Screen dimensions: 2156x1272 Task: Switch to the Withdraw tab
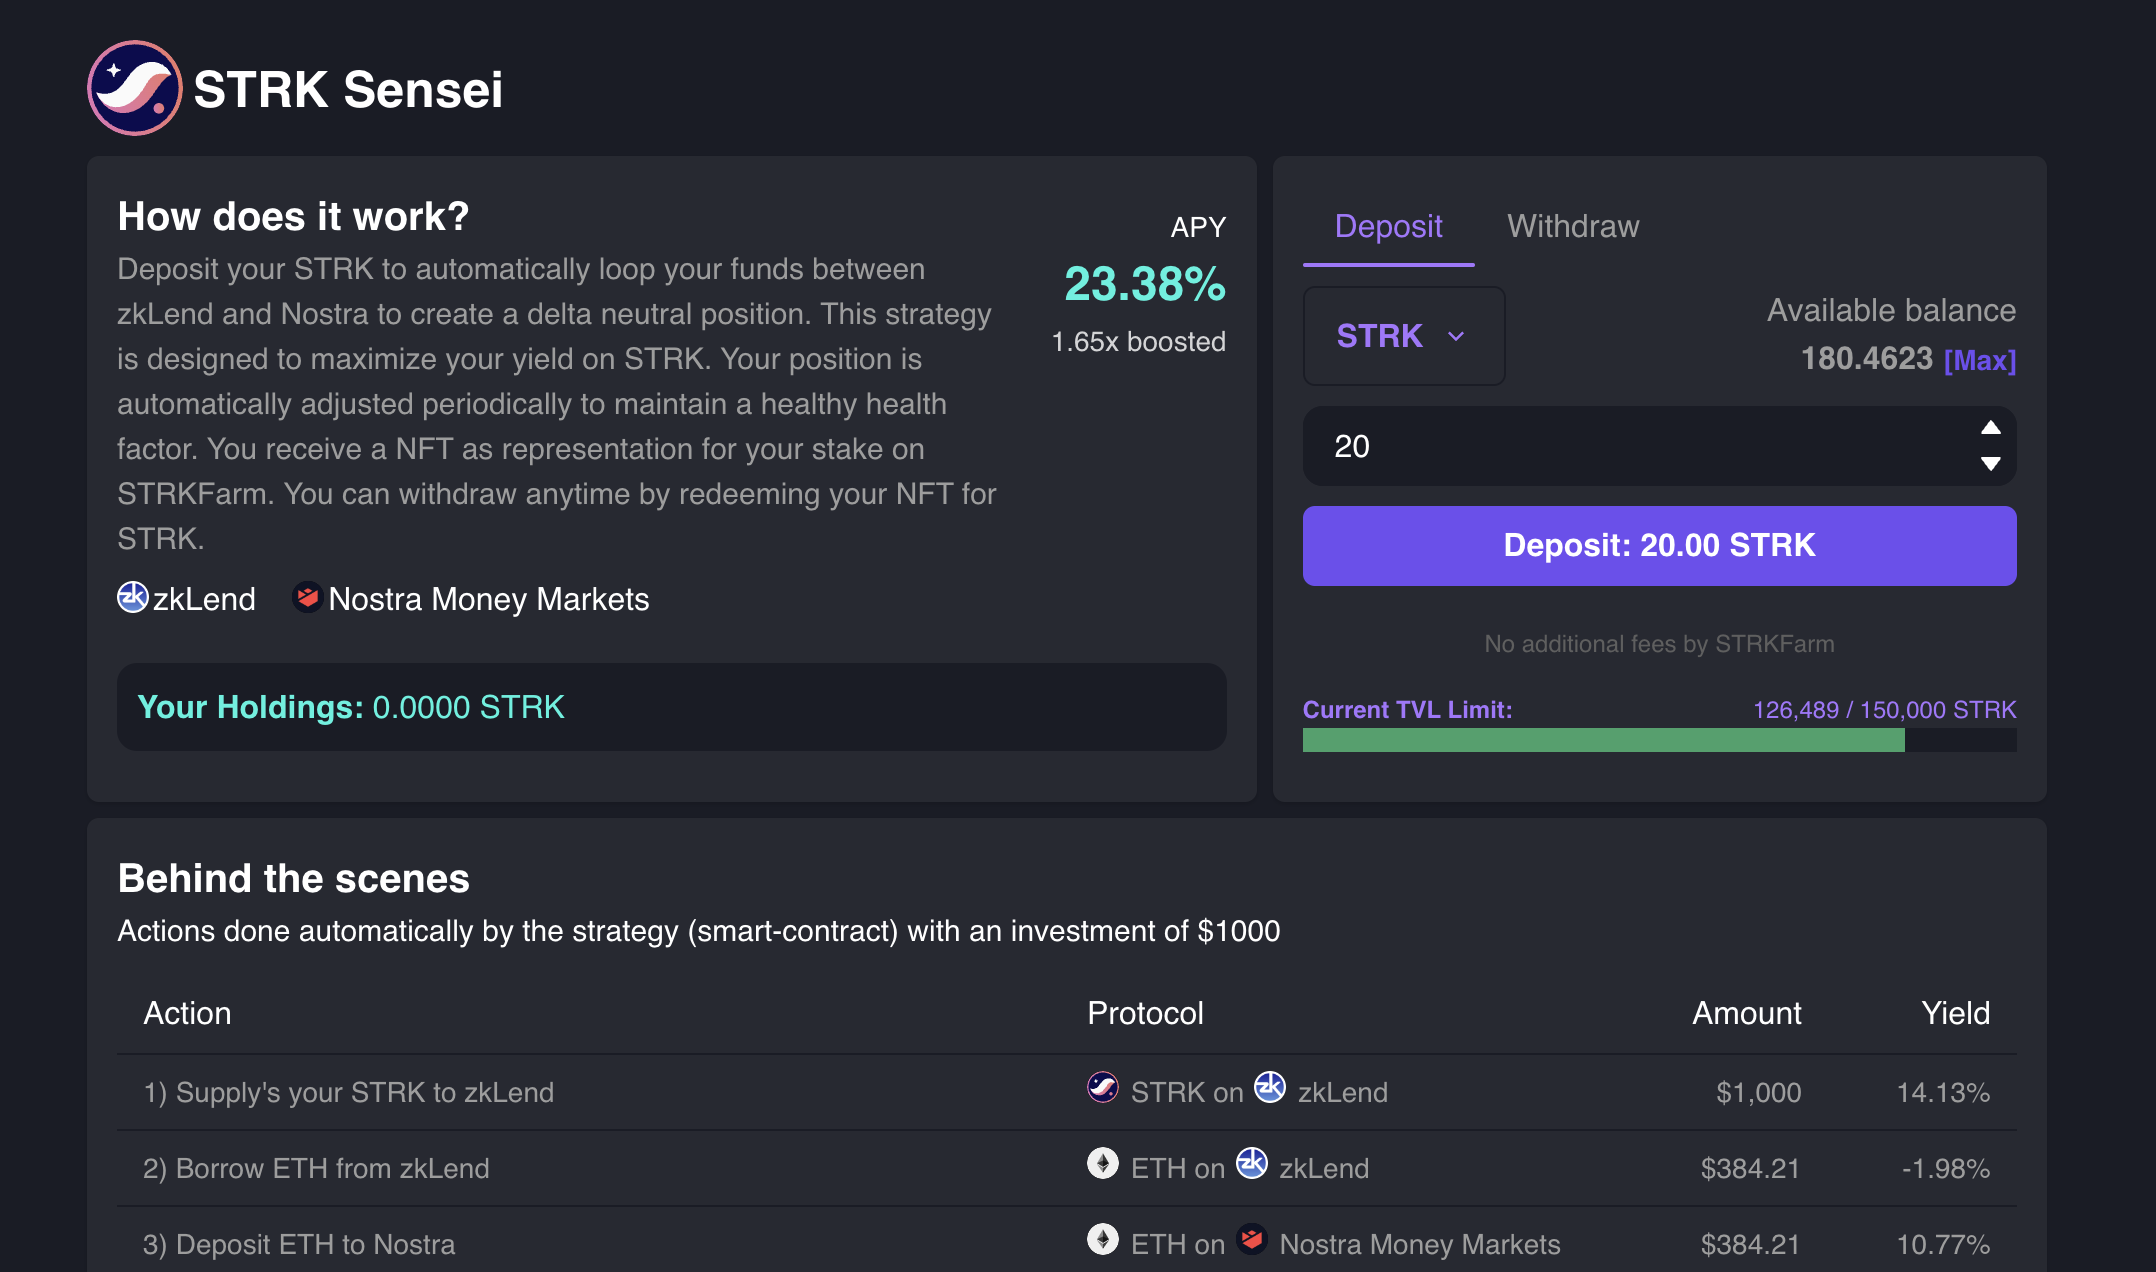(x=1573, y=226)
